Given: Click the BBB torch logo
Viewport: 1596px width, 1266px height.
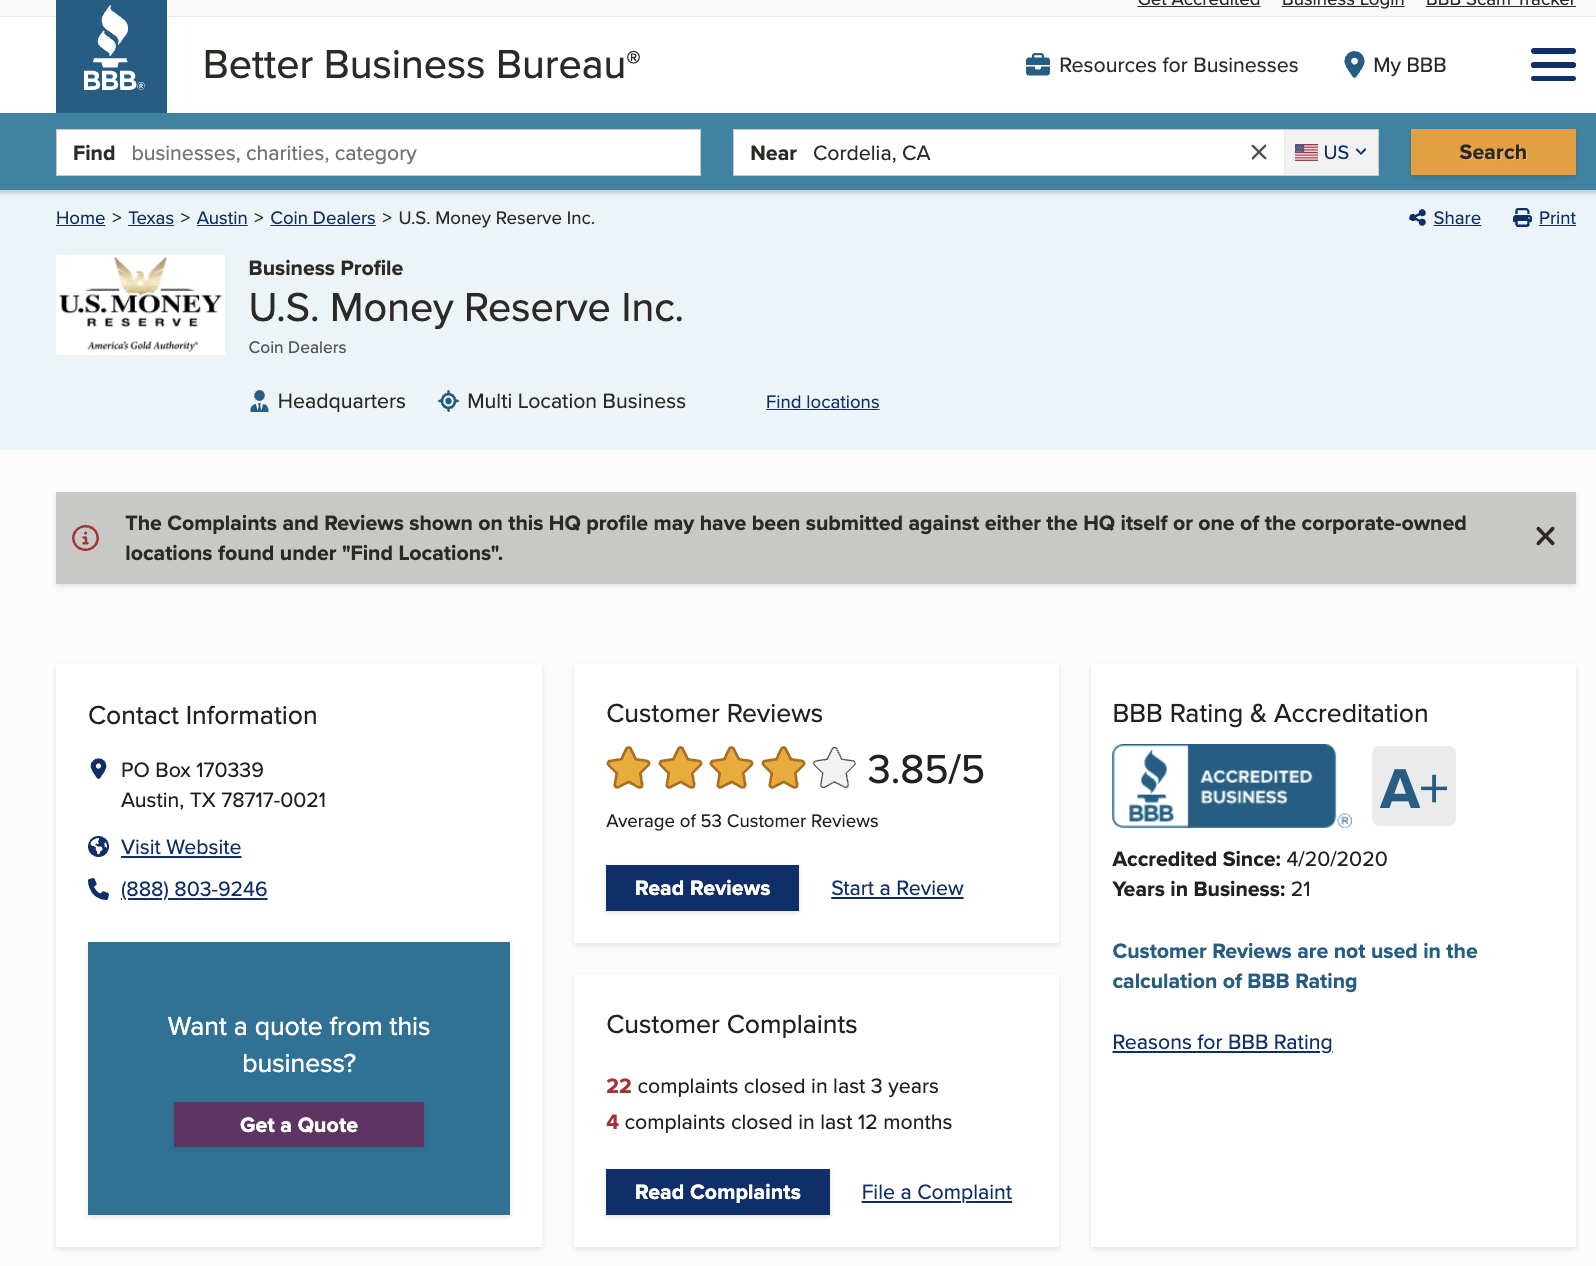Looking at the screenshot, I should (111, 56).
